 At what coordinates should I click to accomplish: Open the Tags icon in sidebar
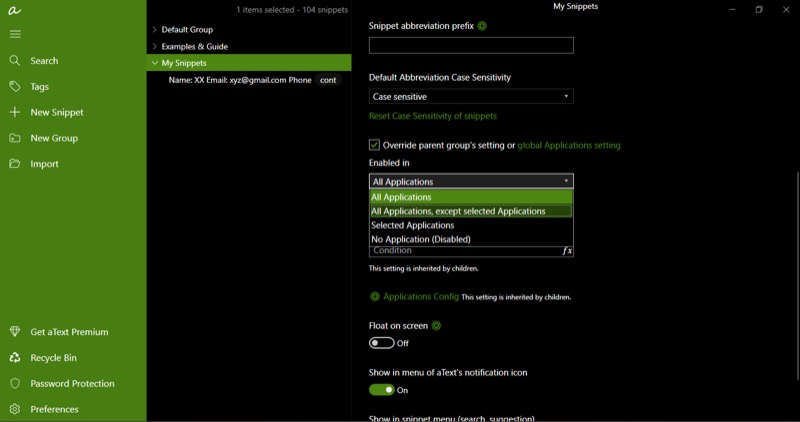point(15,86)
